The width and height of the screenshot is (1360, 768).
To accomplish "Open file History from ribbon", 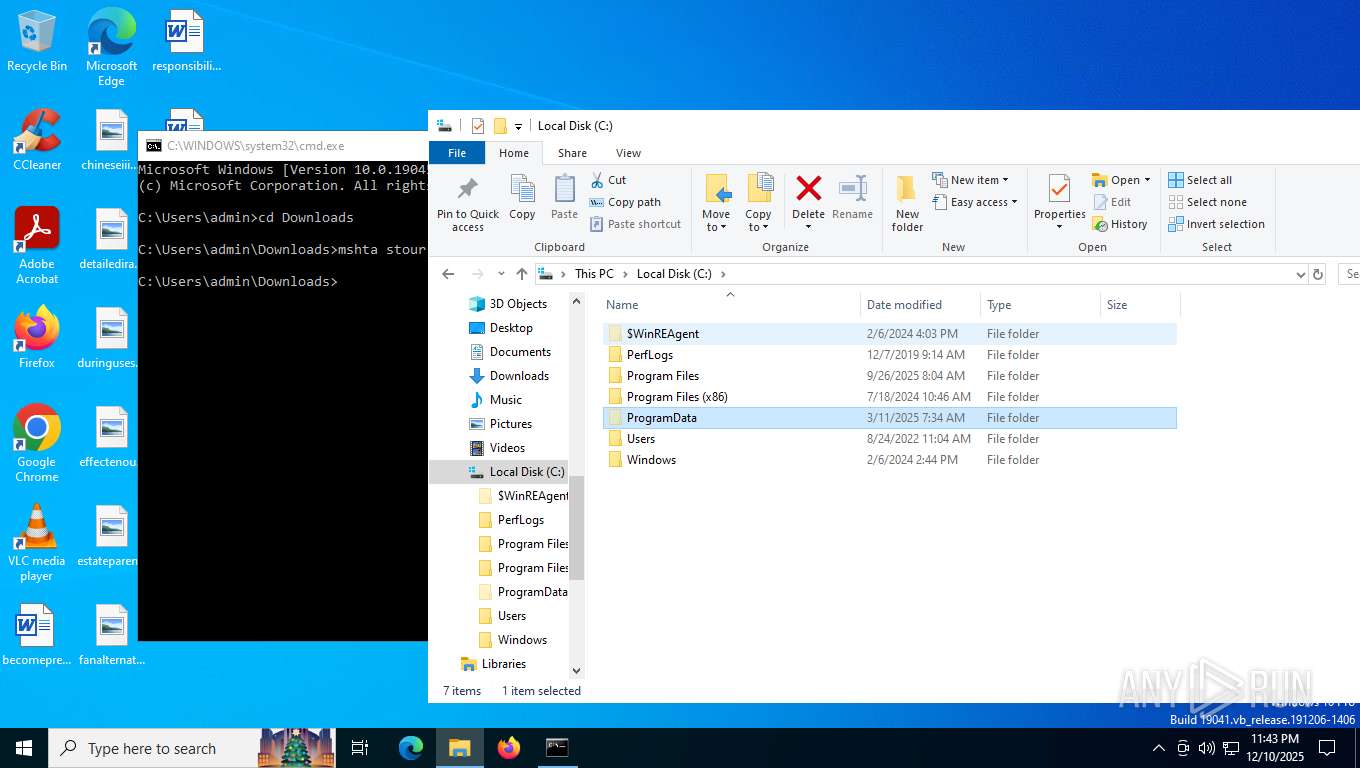I will [x=1120, y=224].
